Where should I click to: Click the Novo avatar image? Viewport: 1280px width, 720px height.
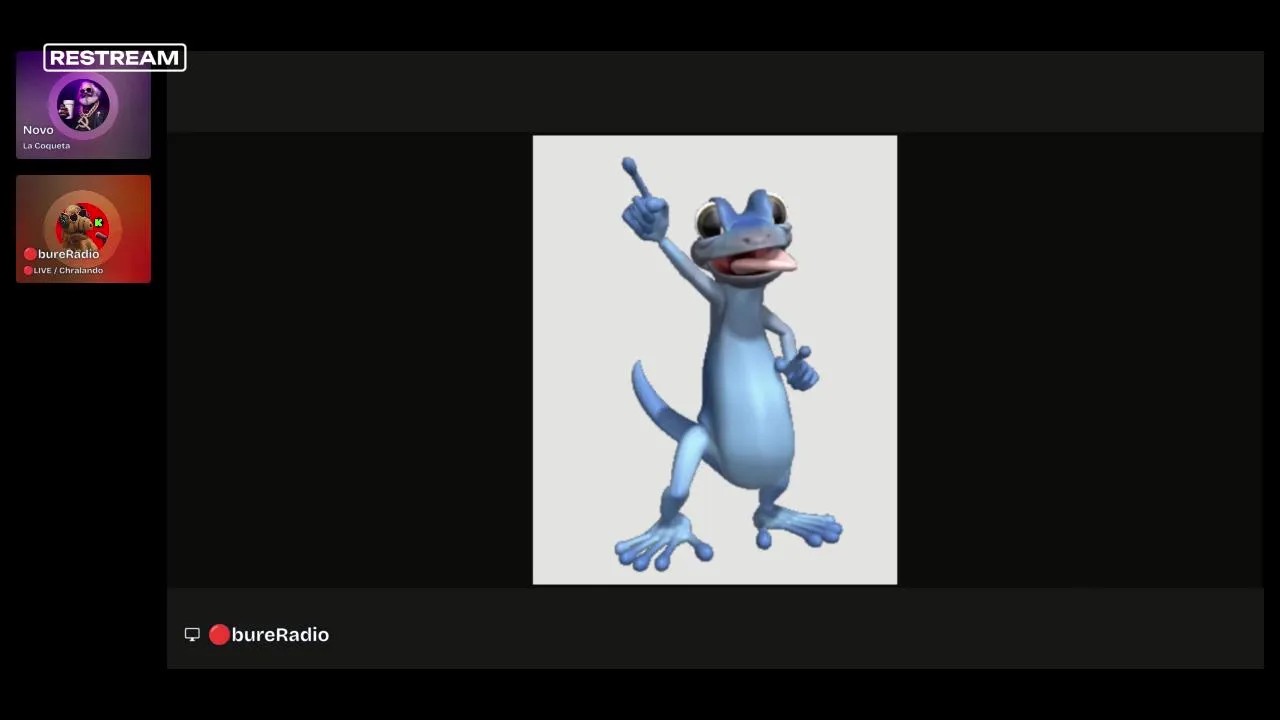click(83, 104)
